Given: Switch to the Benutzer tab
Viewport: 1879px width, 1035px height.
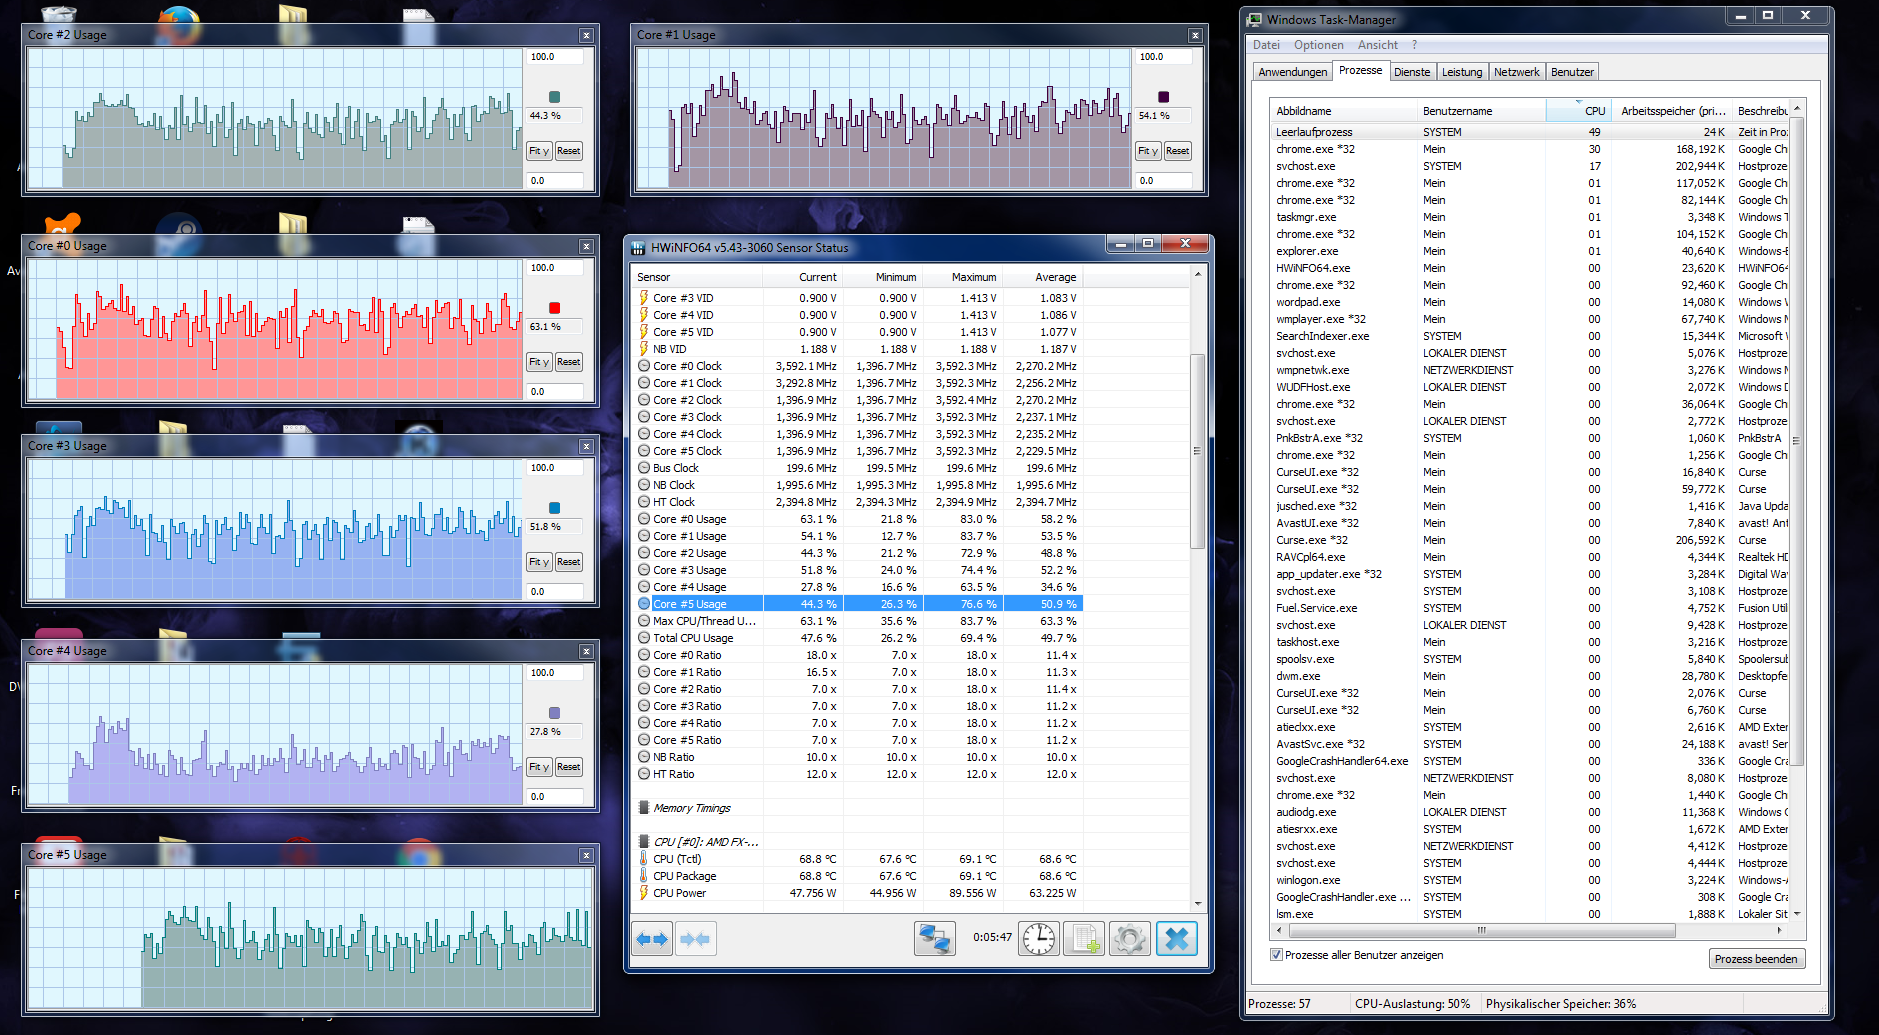Looking at the screenshot, I should [1572, 72].
